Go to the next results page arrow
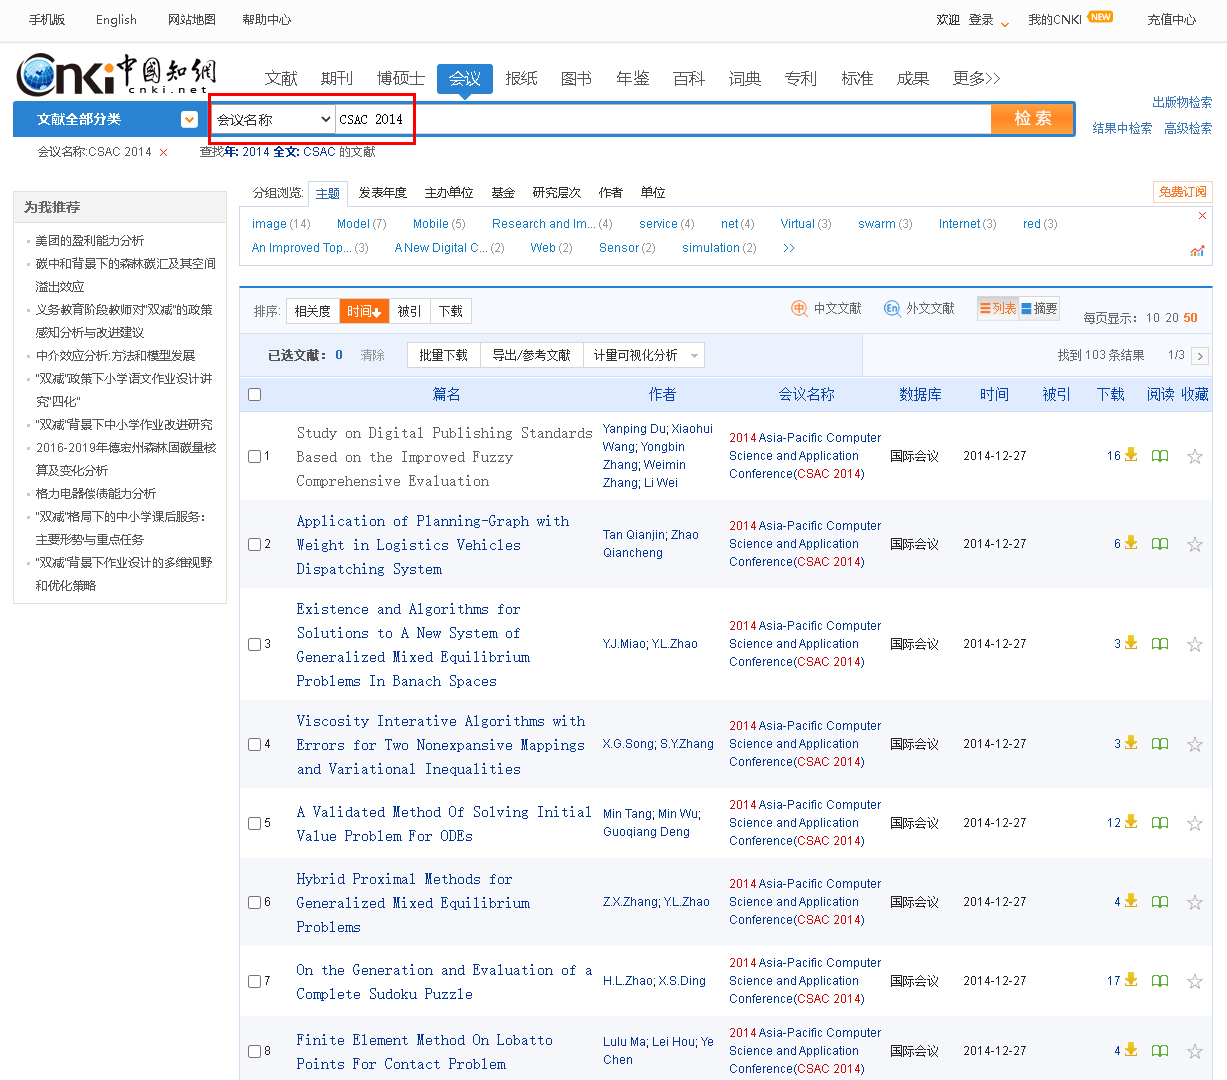1227x1080 pixels. 1200,356
